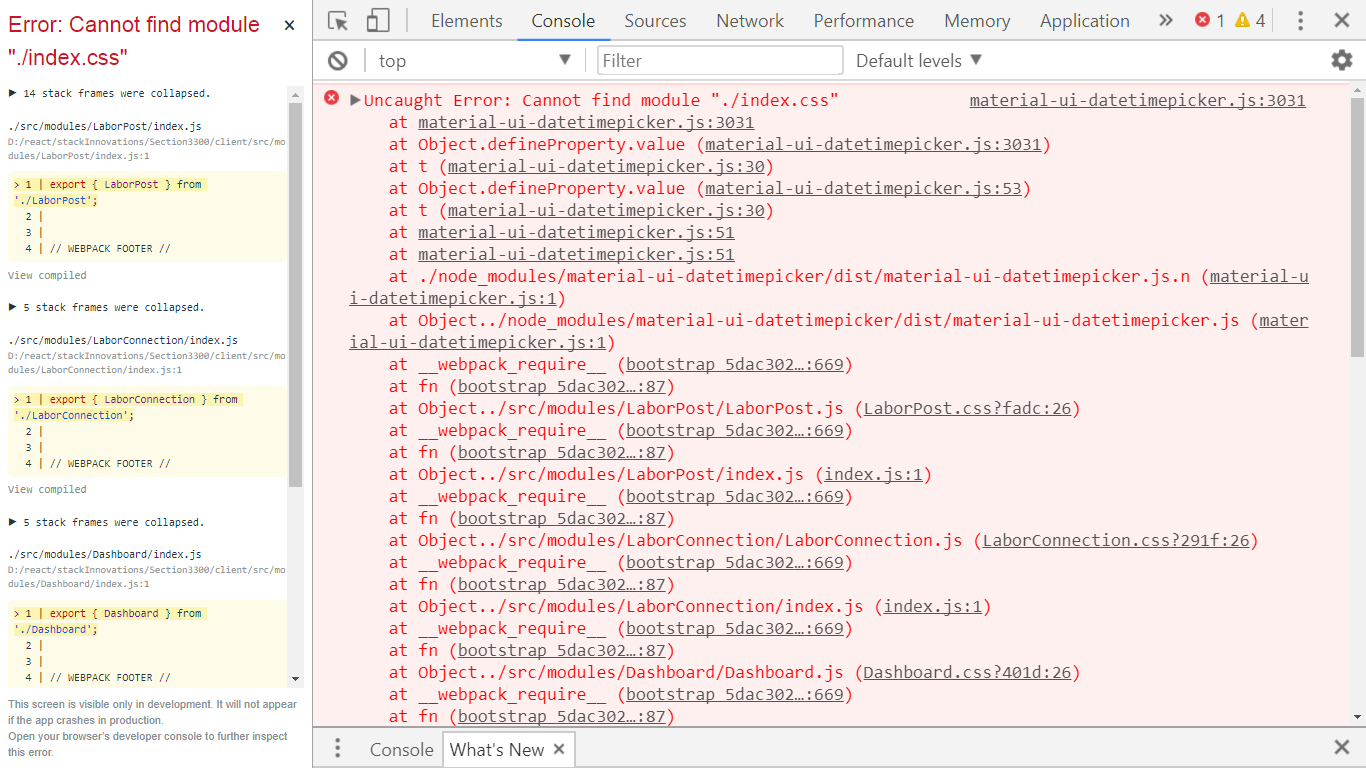Screen dimensions: 1366x768
Task: Click the console Filter input
Action: [720, 61]
